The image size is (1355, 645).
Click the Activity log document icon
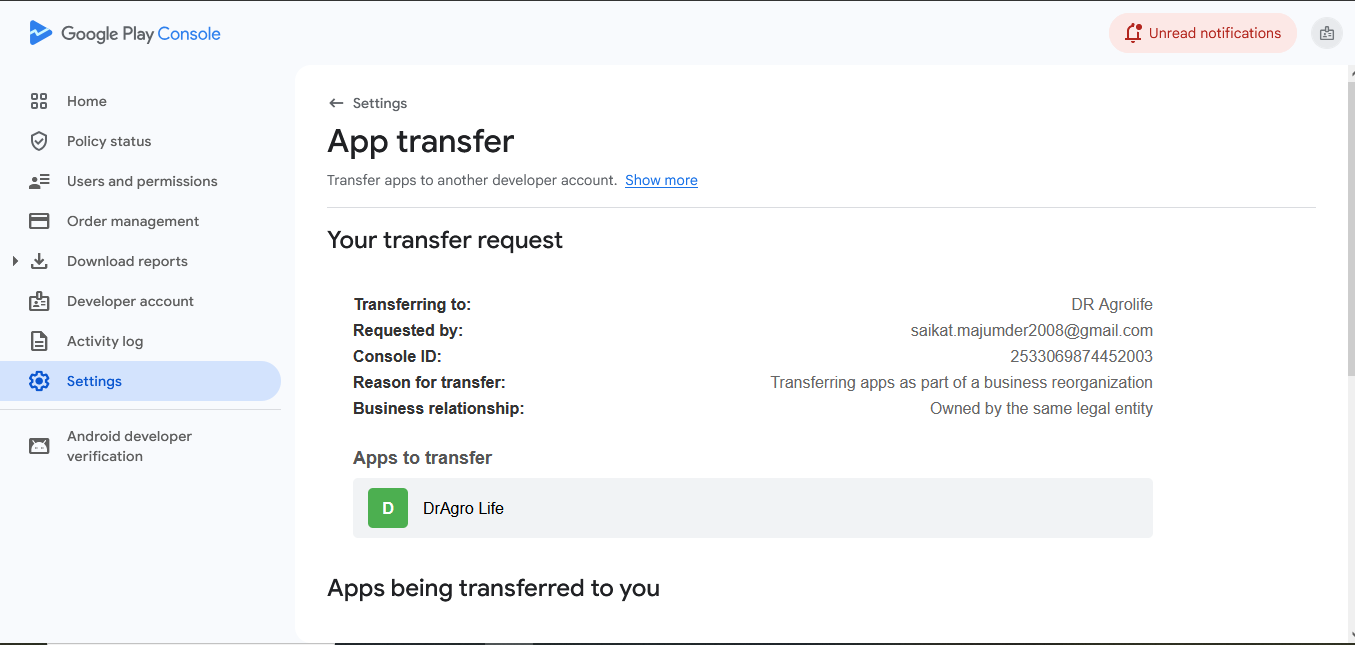pyautogui.click(x=39, y=341)
